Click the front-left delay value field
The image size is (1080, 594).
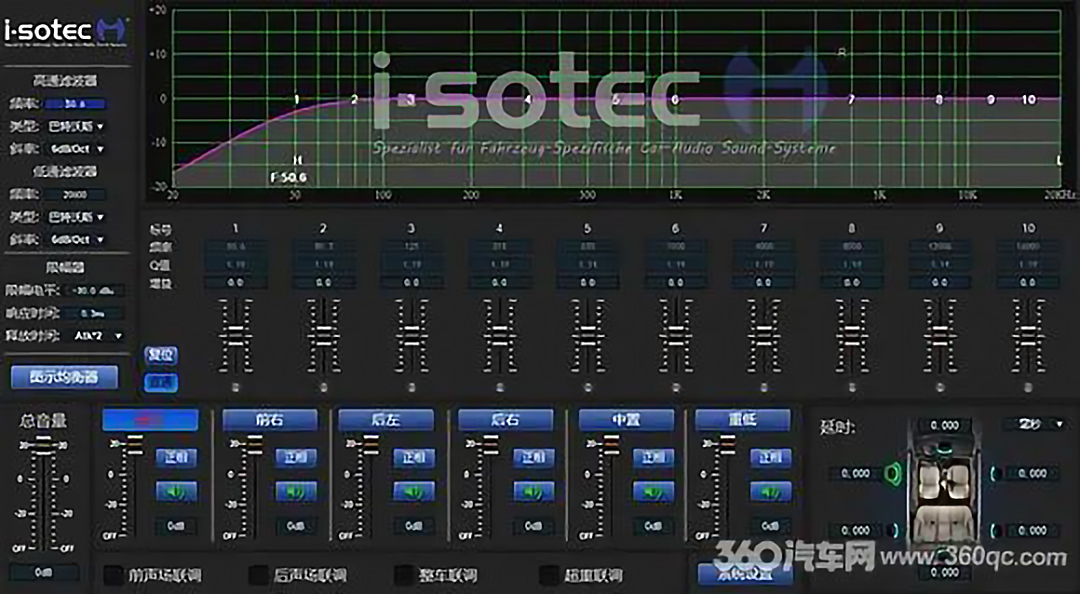(x=855, y=473)
